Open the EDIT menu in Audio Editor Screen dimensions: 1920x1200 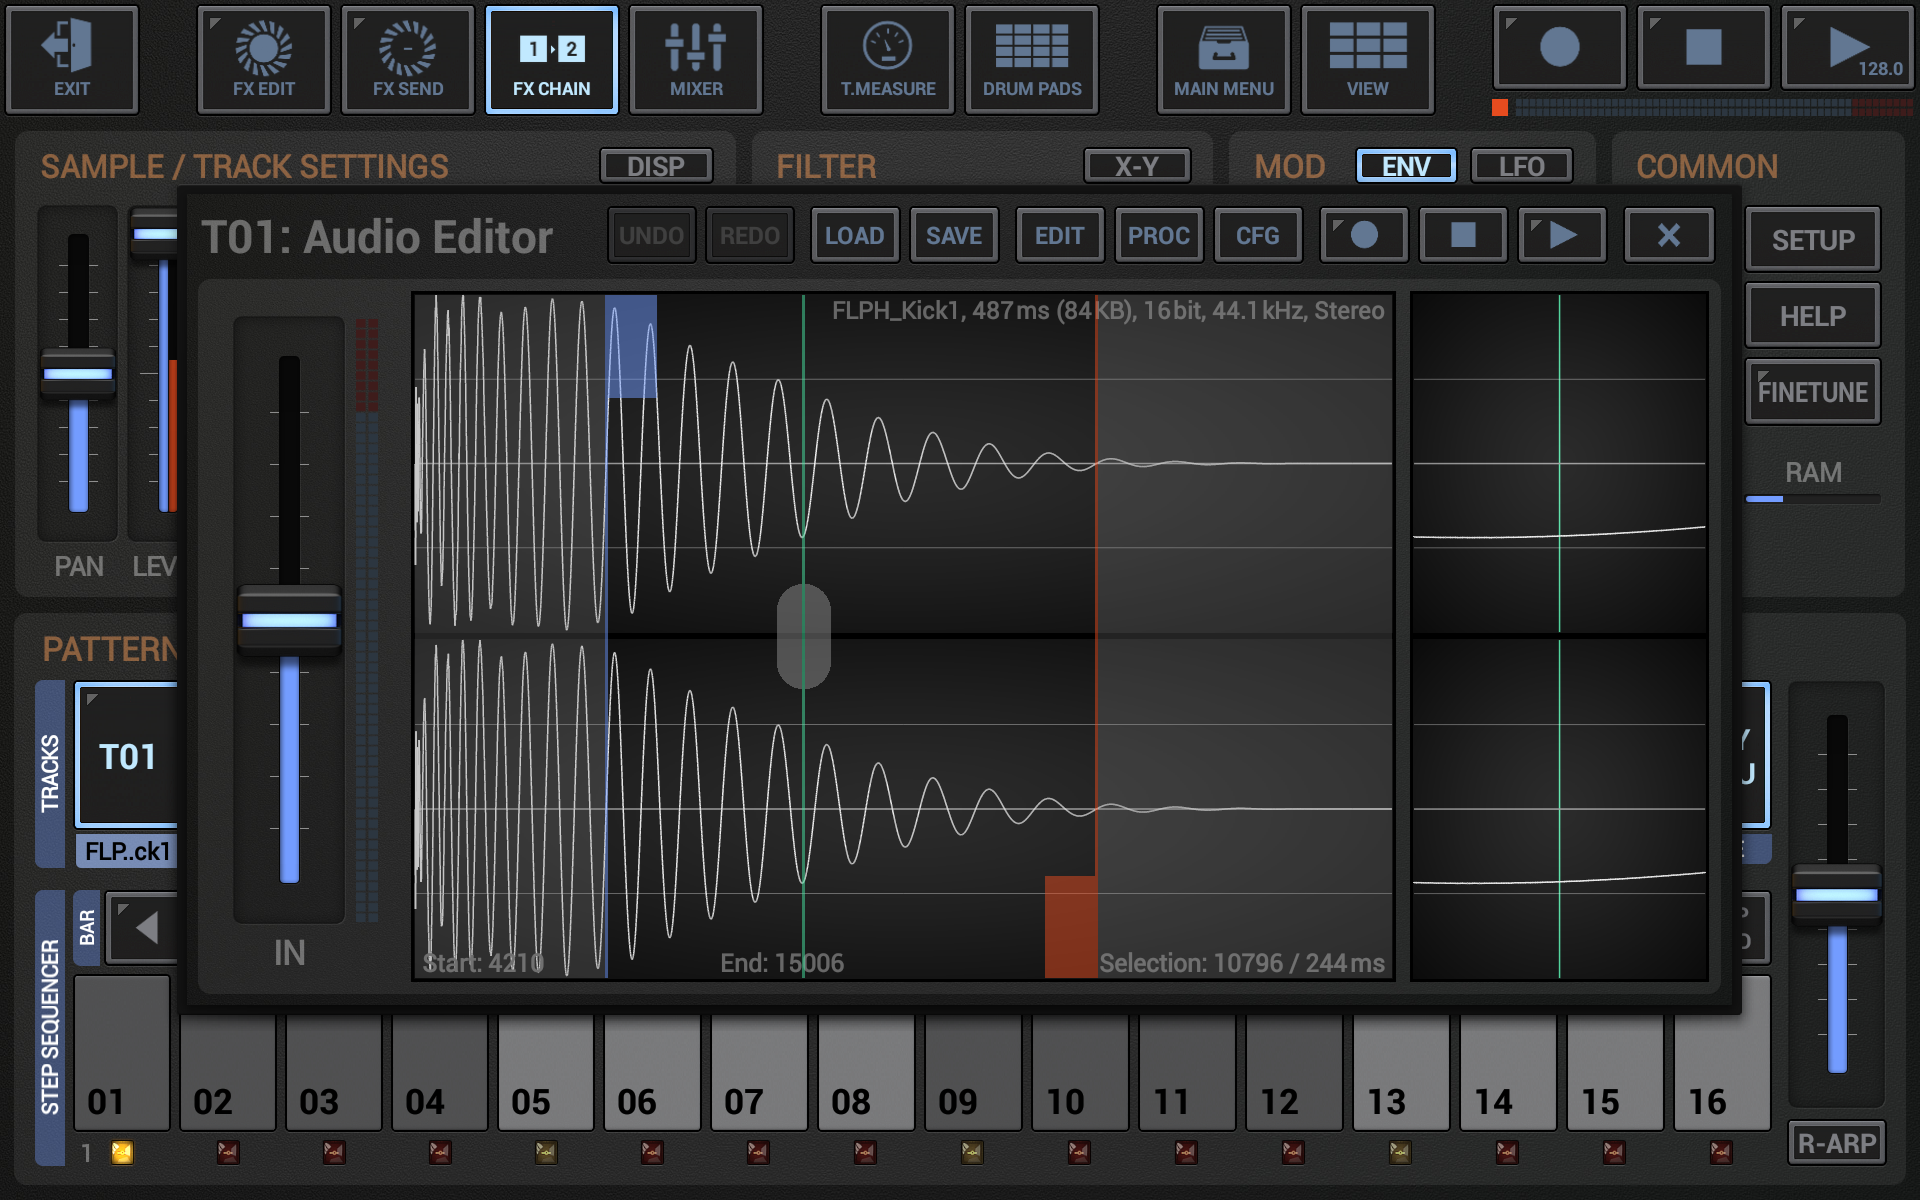[x=1059, y=236]
